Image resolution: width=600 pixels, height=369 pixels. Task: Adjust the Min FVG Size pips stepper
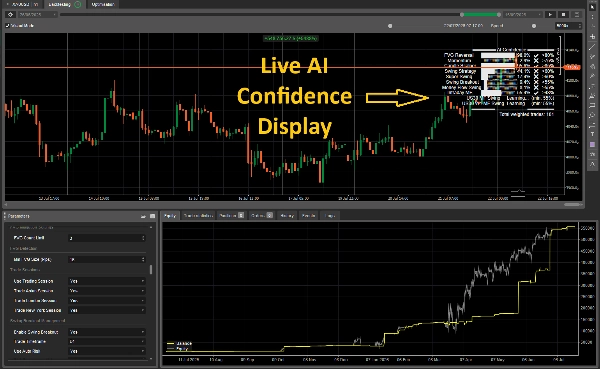coord(143,259)
